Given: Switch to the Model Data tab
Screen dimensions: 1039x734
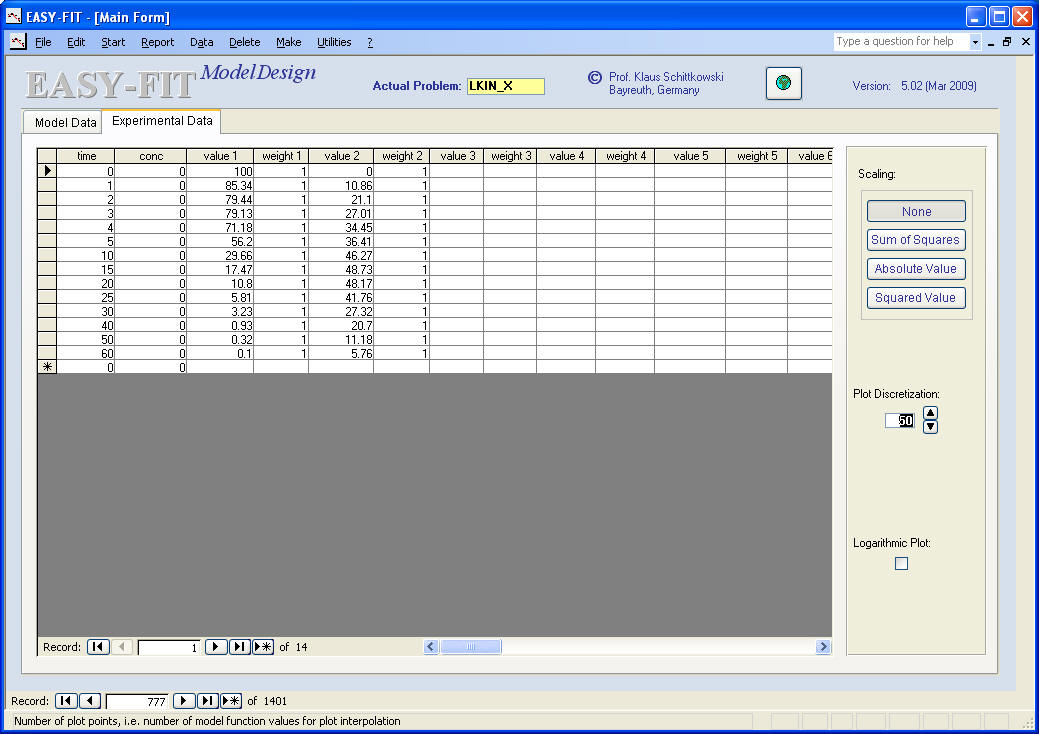Looking at the screenshot, I should click(65, 123).
